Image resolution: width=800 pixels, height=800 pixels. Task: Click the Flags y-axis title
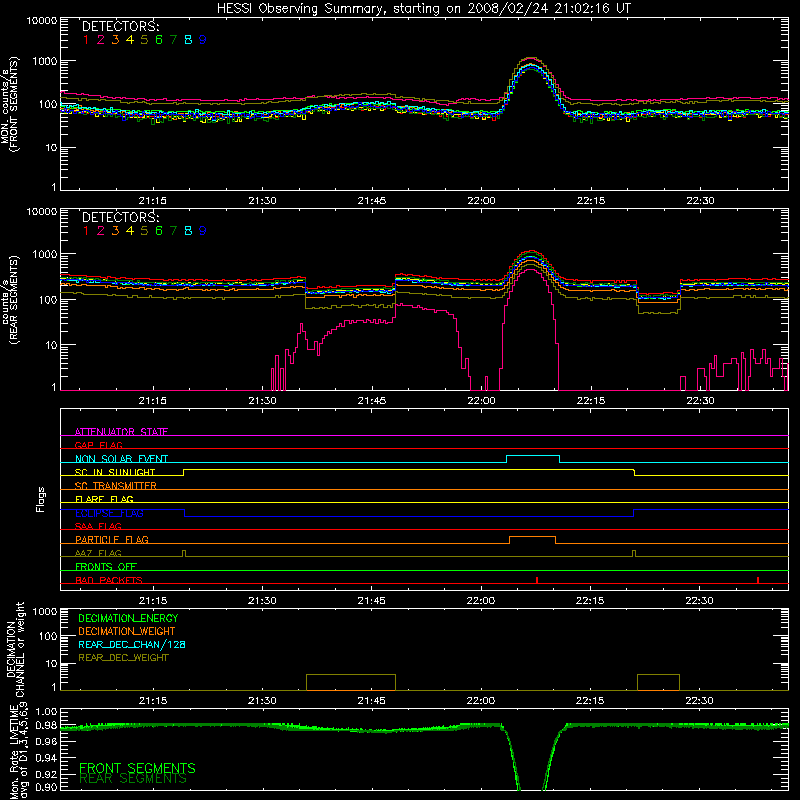click(40, 499)
